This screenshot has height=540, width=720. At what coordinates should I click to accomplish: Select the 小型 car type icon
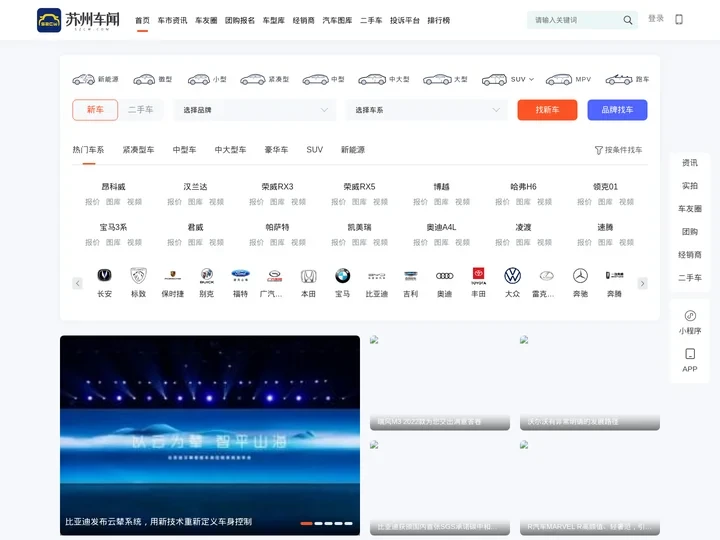point(199,79)
